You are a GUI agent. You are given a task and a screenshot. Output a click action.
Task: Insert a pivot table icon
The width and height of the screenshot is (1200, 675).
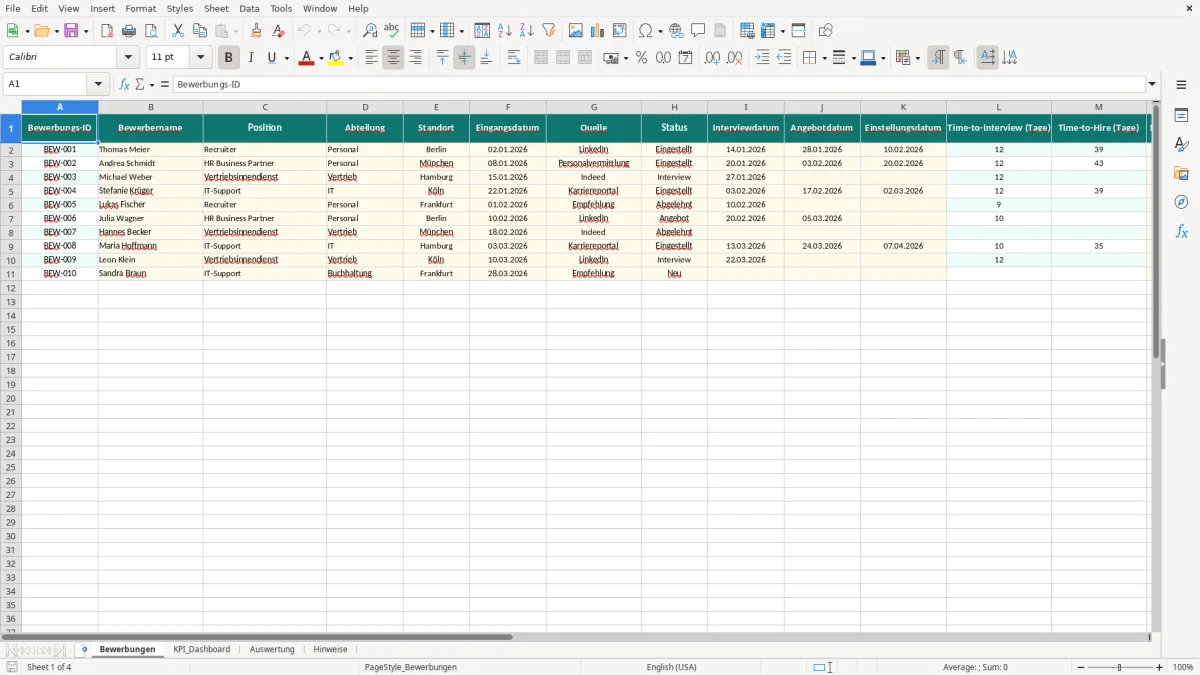point(620,31)
